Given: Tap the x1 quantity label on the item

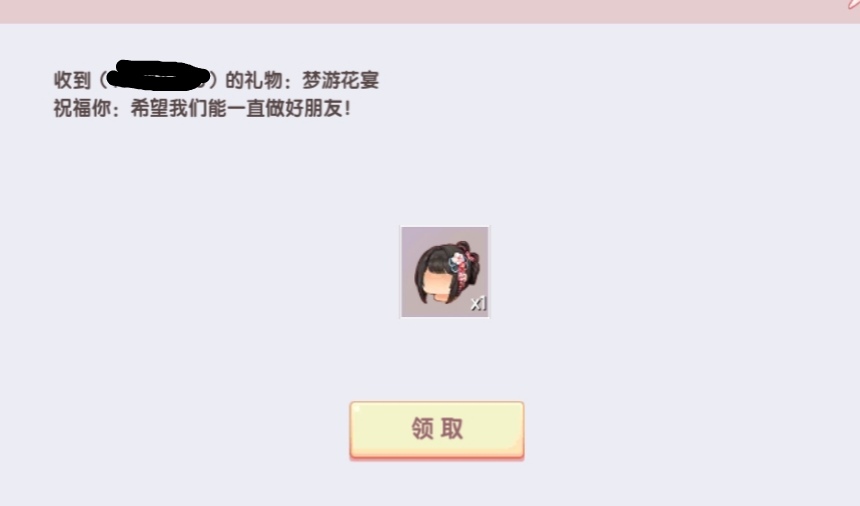Looking at the screenshot, I should tap(478, 303).
